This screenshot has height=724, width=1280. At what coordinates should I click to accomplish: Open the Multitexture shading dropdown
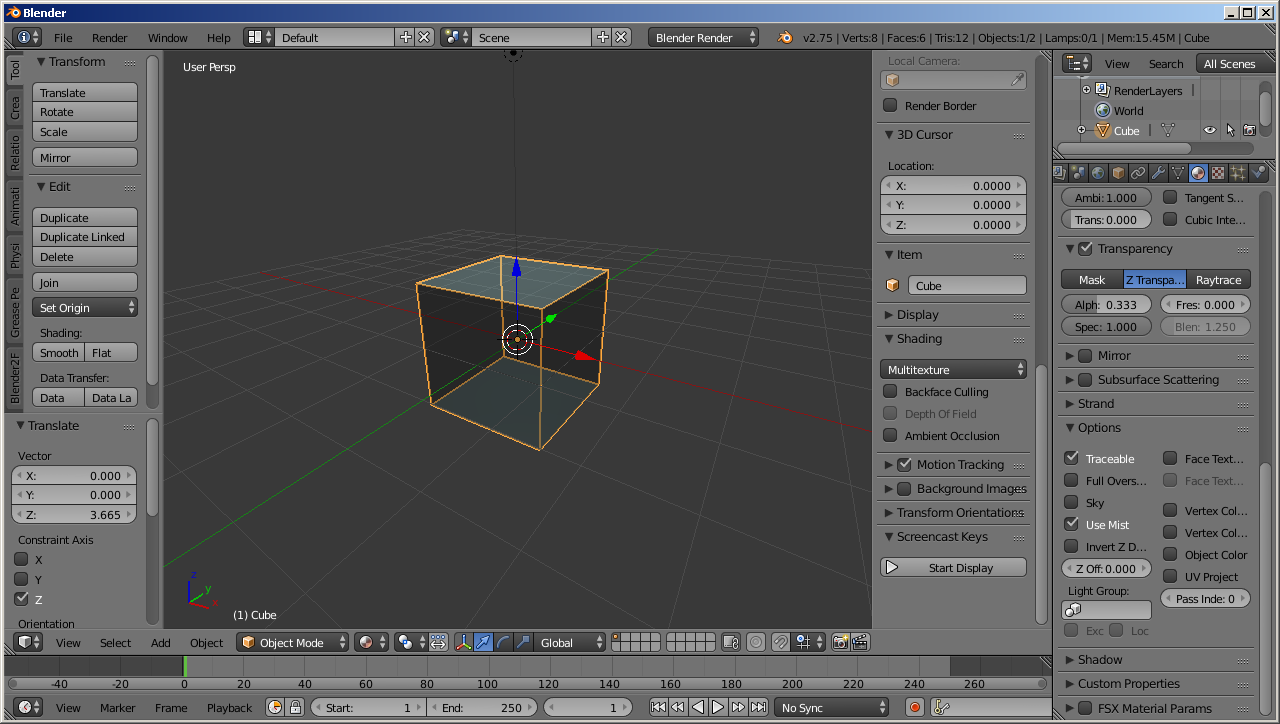point(953,369)
